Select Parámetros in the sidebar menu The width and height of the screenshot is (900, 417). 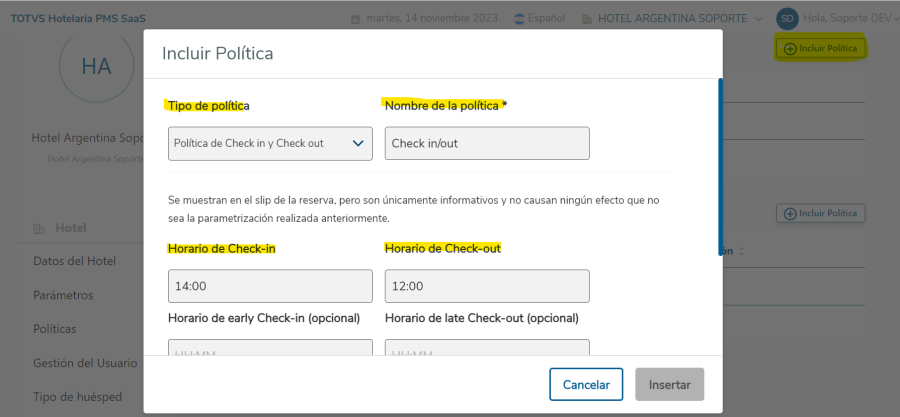tap(63, 295)
